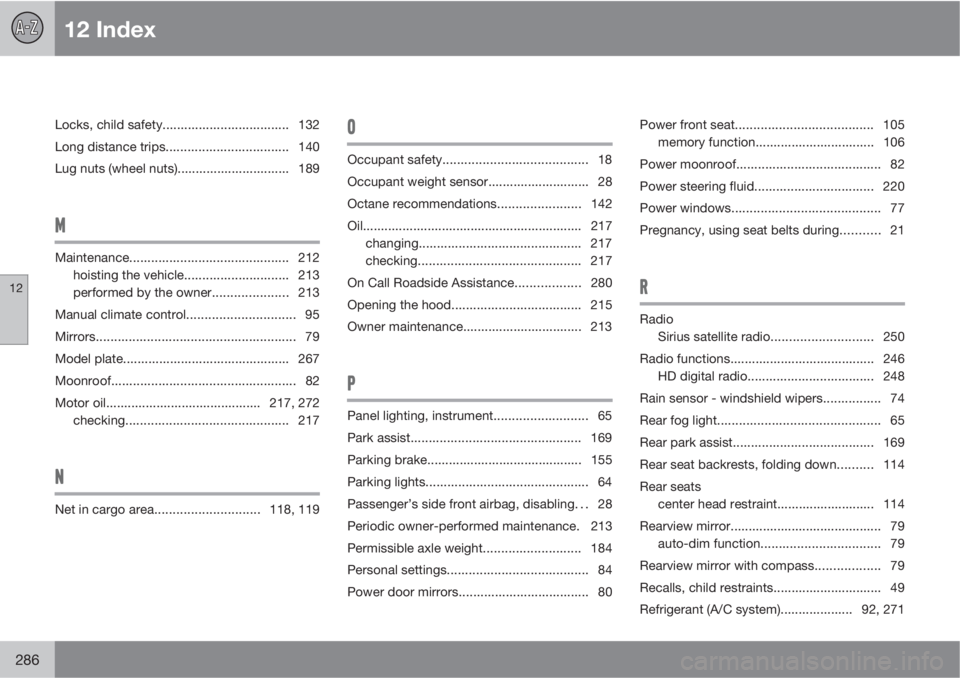This screenshot has width=960, height=678.
Task: Click the 'Park assist' entry
Action: pos(479,438)
